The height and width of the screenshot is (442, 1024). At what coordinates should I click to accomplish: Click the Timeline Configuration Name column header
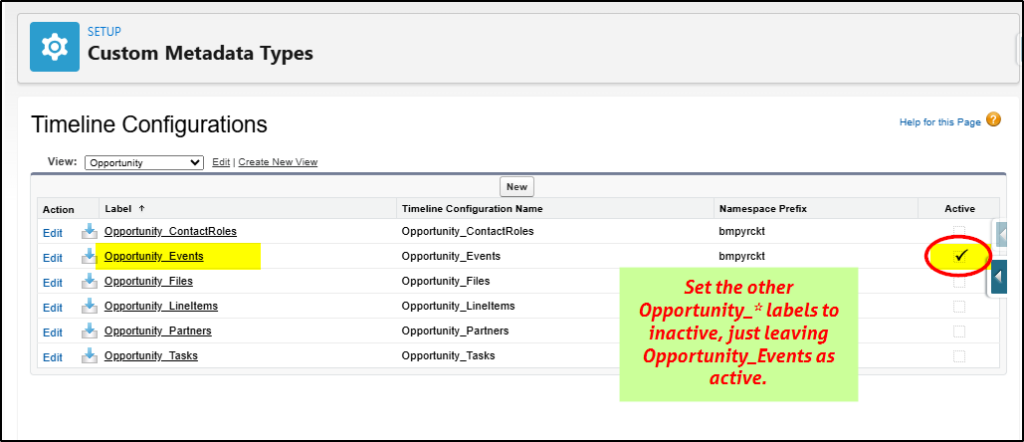[471, 209]
